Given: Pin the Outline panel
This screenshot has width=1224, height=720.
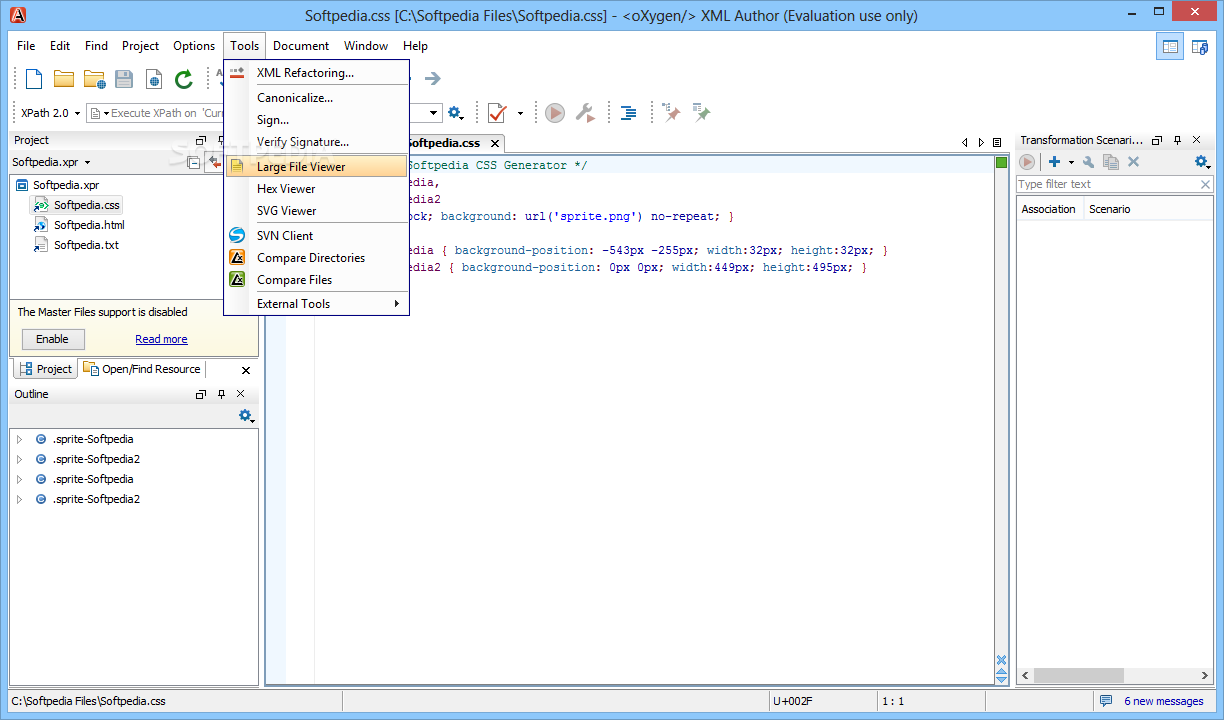Looking at the screenshot, I should click(x=222, y=395).
